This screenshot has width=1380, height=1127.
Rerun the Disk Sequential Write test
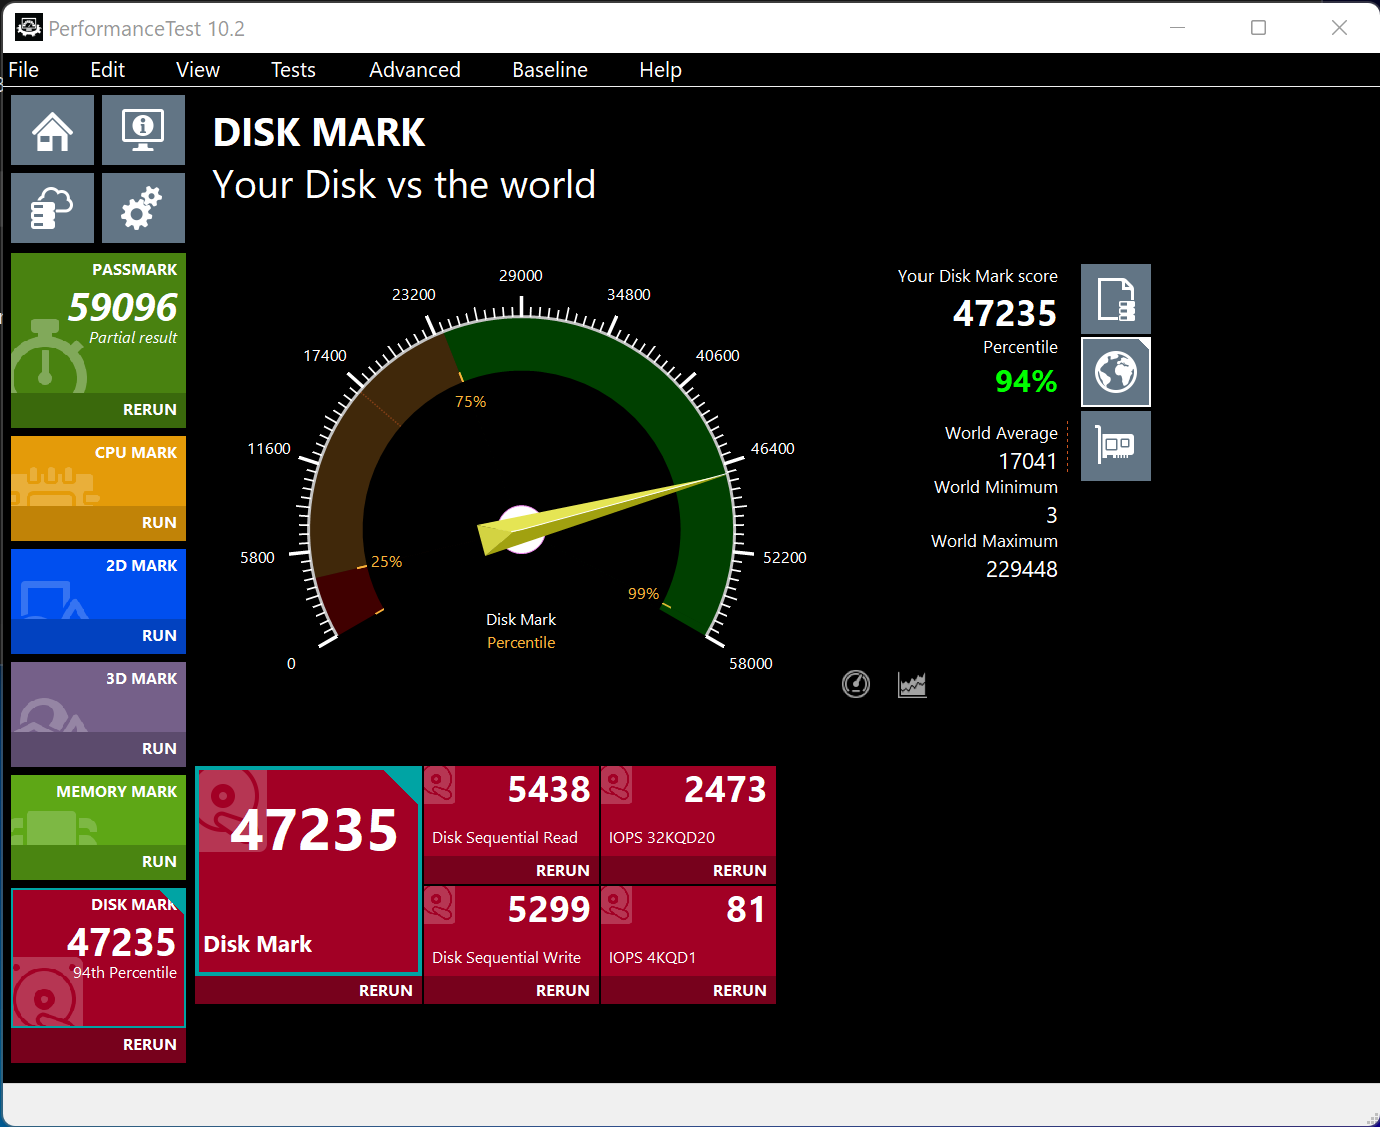562,991
